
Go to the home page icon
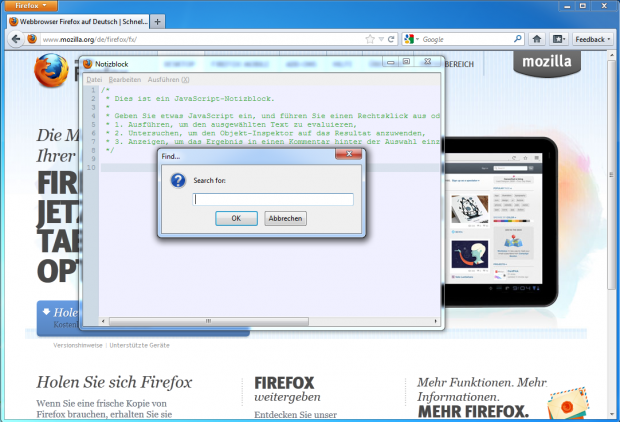pyautogui.click(x=537, y=39)
